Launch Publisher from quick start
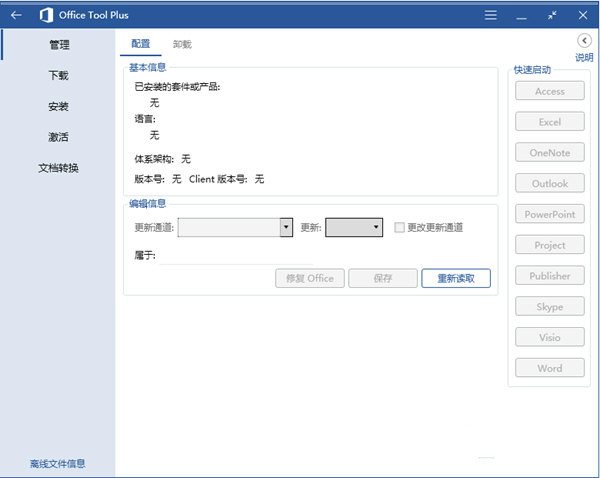Image resolution: width=600 pixels, height=478 pixels. [x=549, y=276]
